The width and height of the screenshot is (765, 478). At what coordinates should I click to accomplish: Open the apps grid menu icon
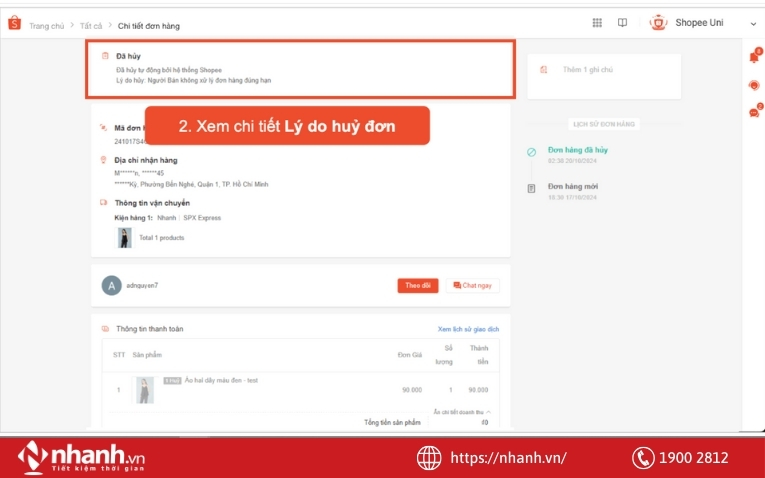tap(597, 23)
